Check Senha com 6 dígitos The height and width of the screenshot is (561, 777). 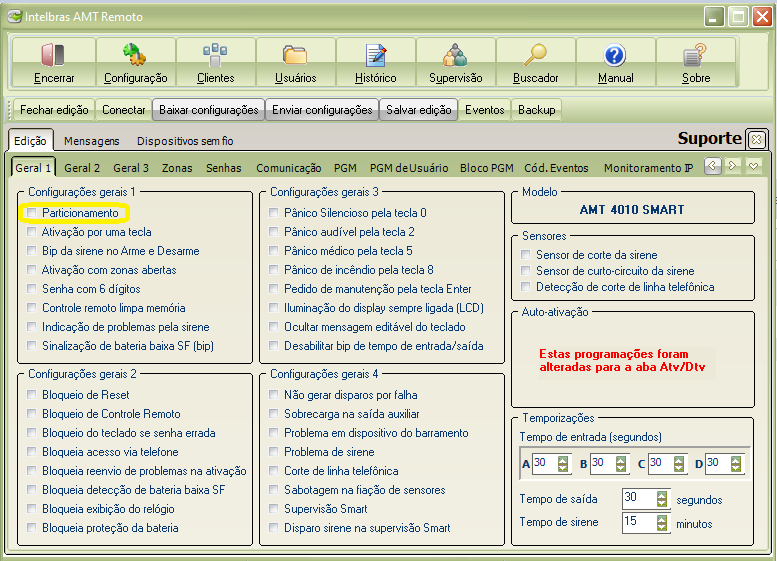point(32,288)
